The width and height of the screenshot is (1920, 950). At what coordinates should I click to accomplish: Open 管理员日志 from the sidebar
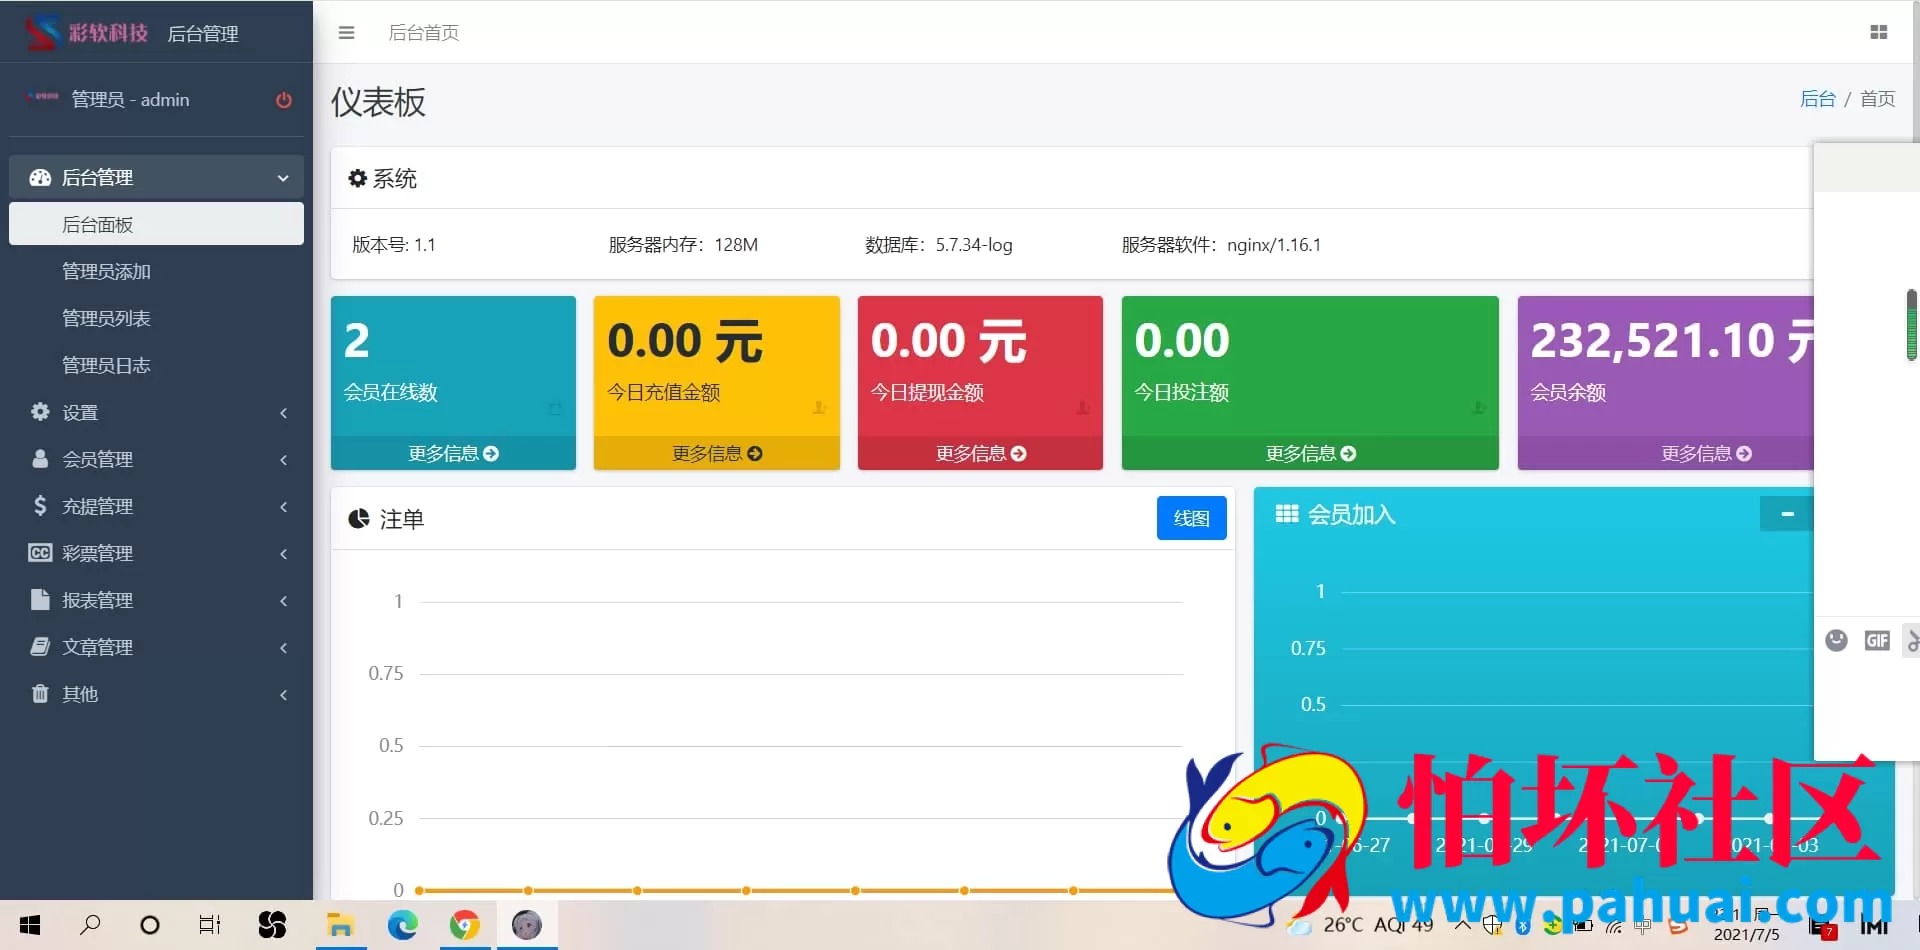(106, 365)
